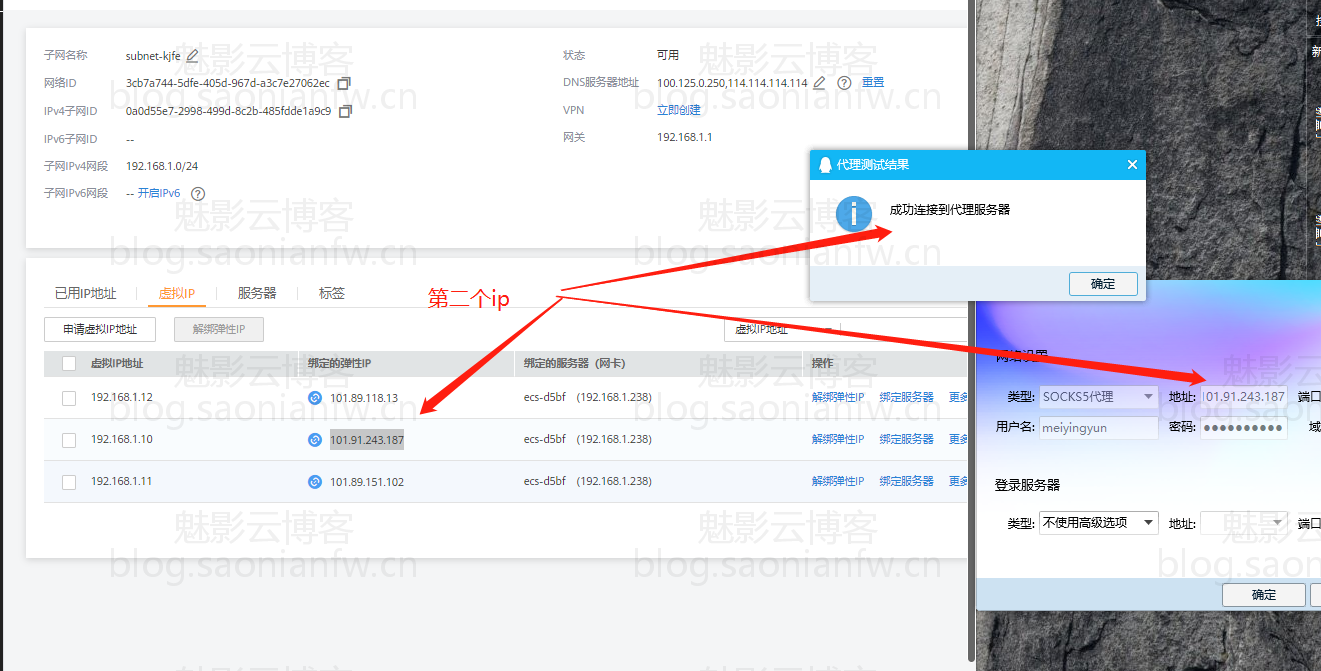Click 绑定服务器 link in 192.168.1.12 row
The image size is (1321, 671).
(x=906, y=398)
